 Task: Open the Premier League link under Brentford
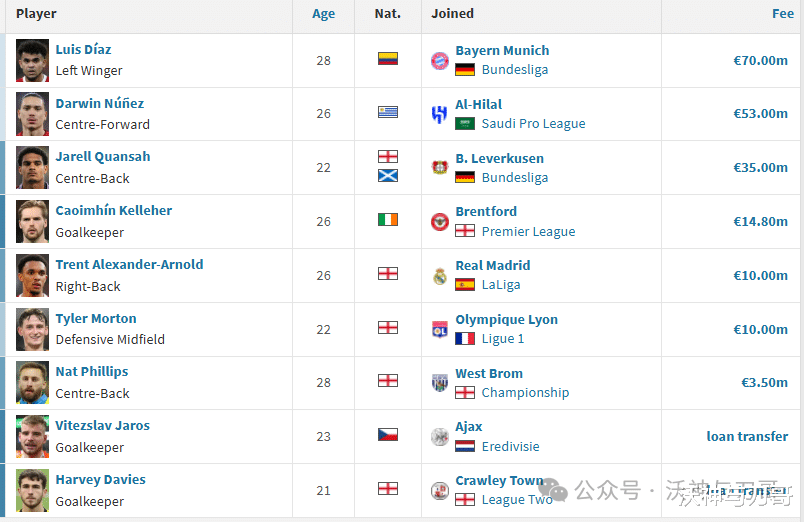tap(528, 232)
